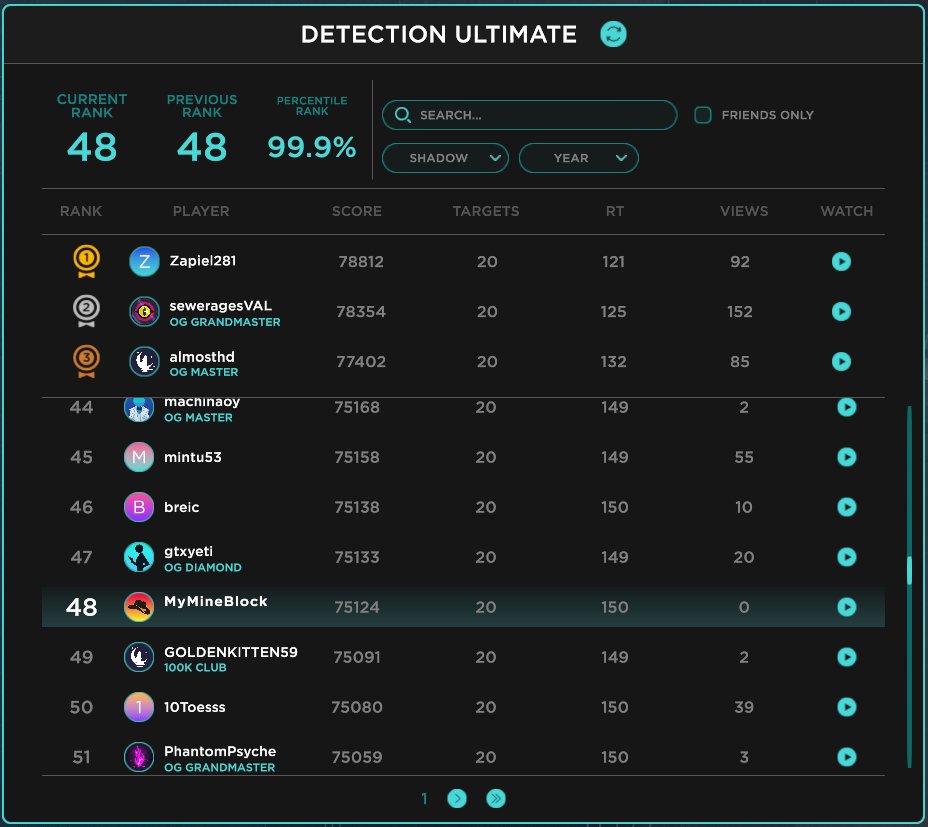928x827 pixels.
Task: Click the 100K CLUB badge label
Action: pos(195,667)
